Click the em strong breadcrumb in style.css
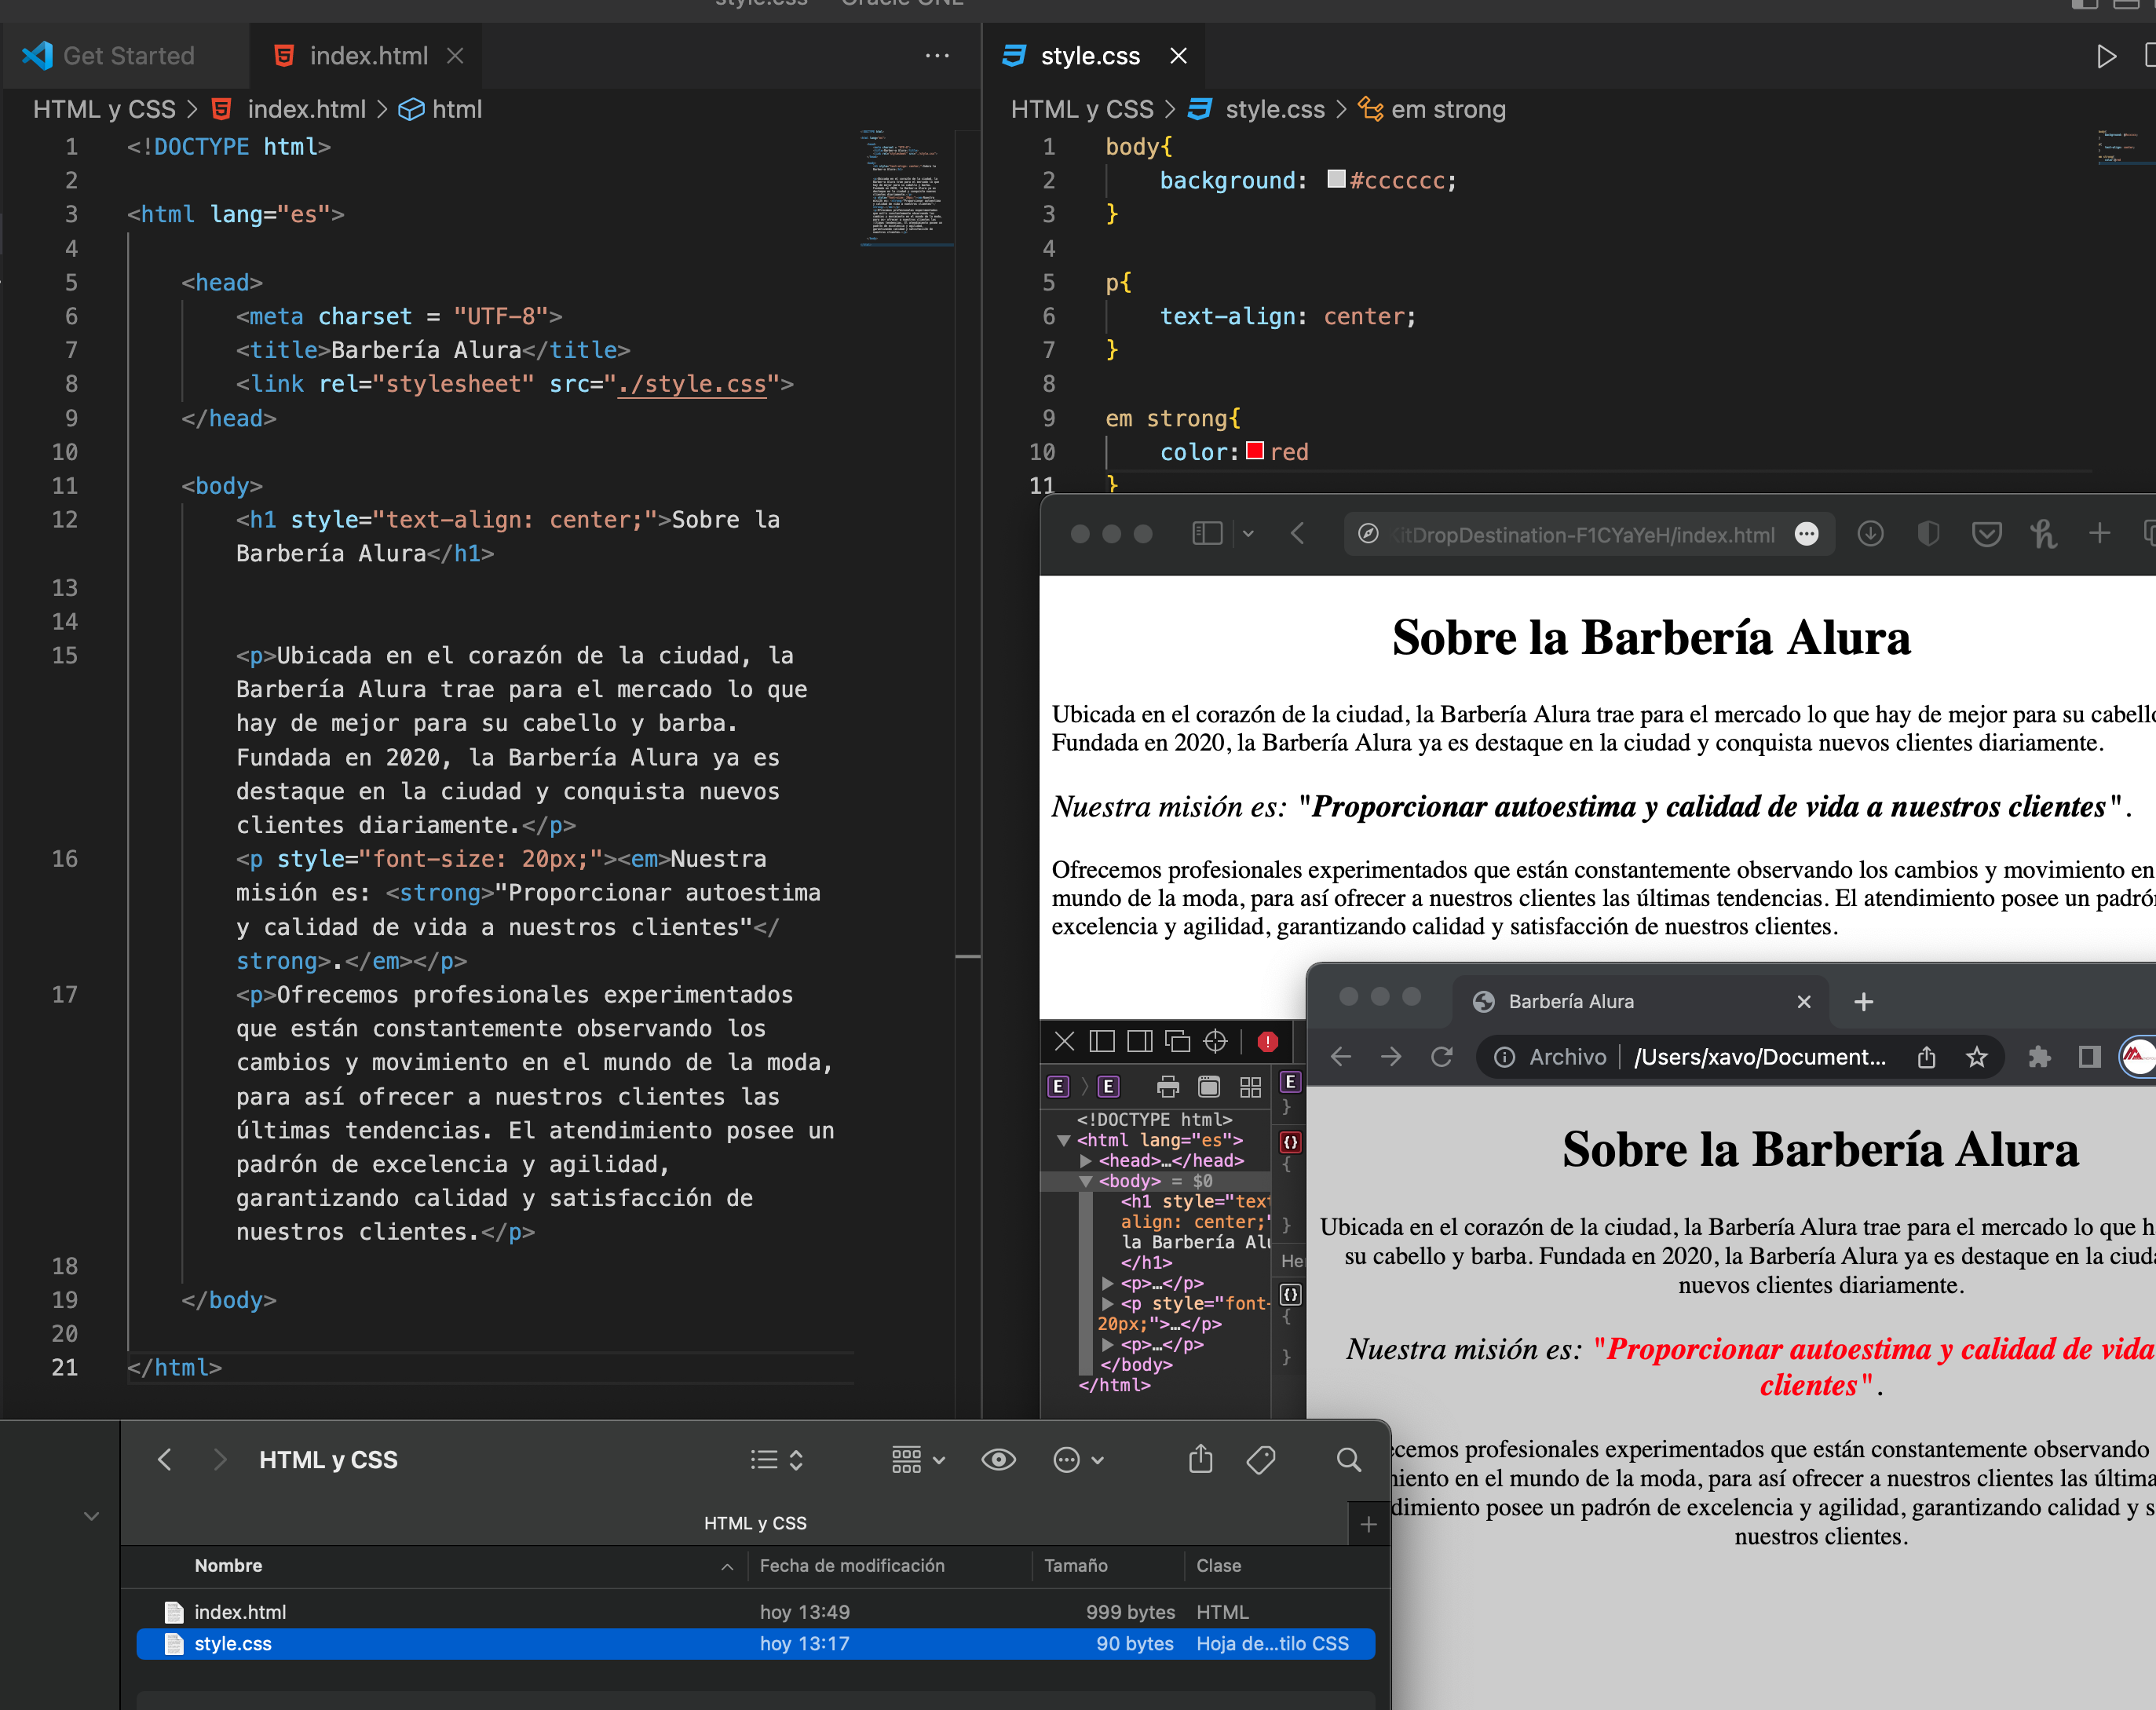The image size is (2156, 1710). [x=1432, y=109]
